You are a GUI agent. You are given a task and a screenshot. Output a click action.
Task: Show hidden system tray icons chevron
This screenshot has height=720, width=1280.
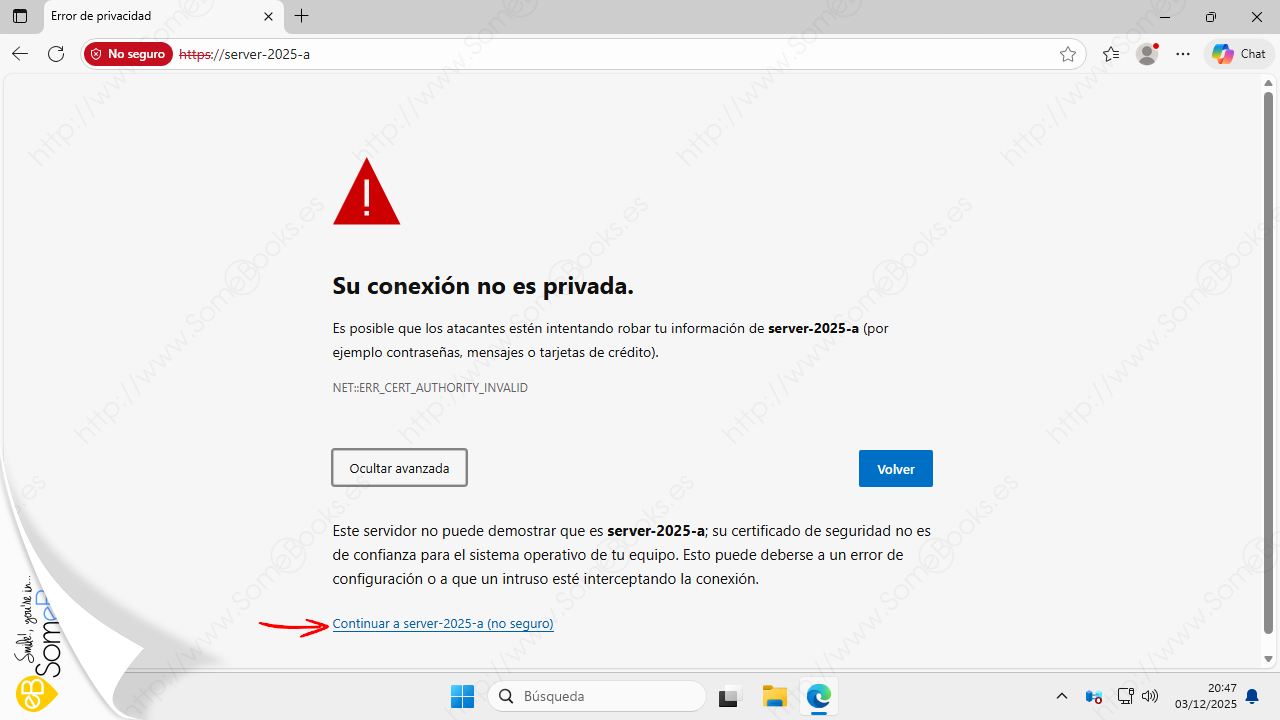click(1062, 696)
